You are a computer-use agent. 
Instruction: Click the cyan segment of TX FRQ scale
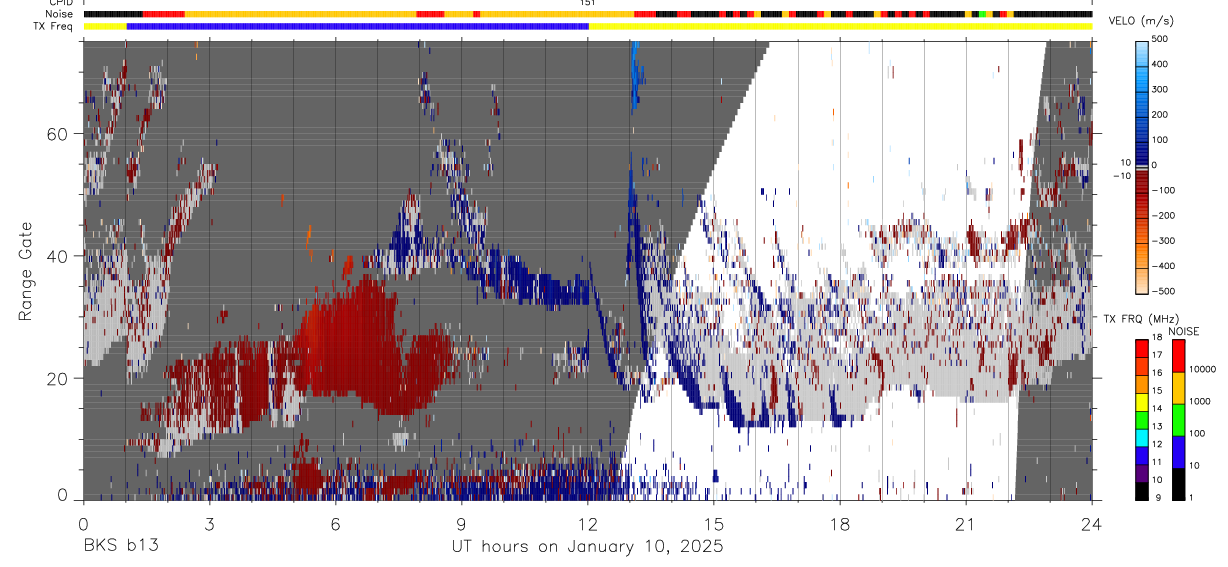tap(1142, 437)
